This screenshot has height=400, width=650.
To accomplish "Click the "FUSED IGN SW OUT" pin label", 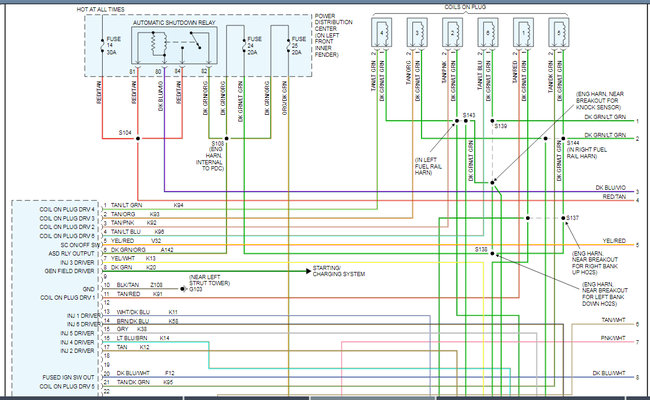I will 68,378.
